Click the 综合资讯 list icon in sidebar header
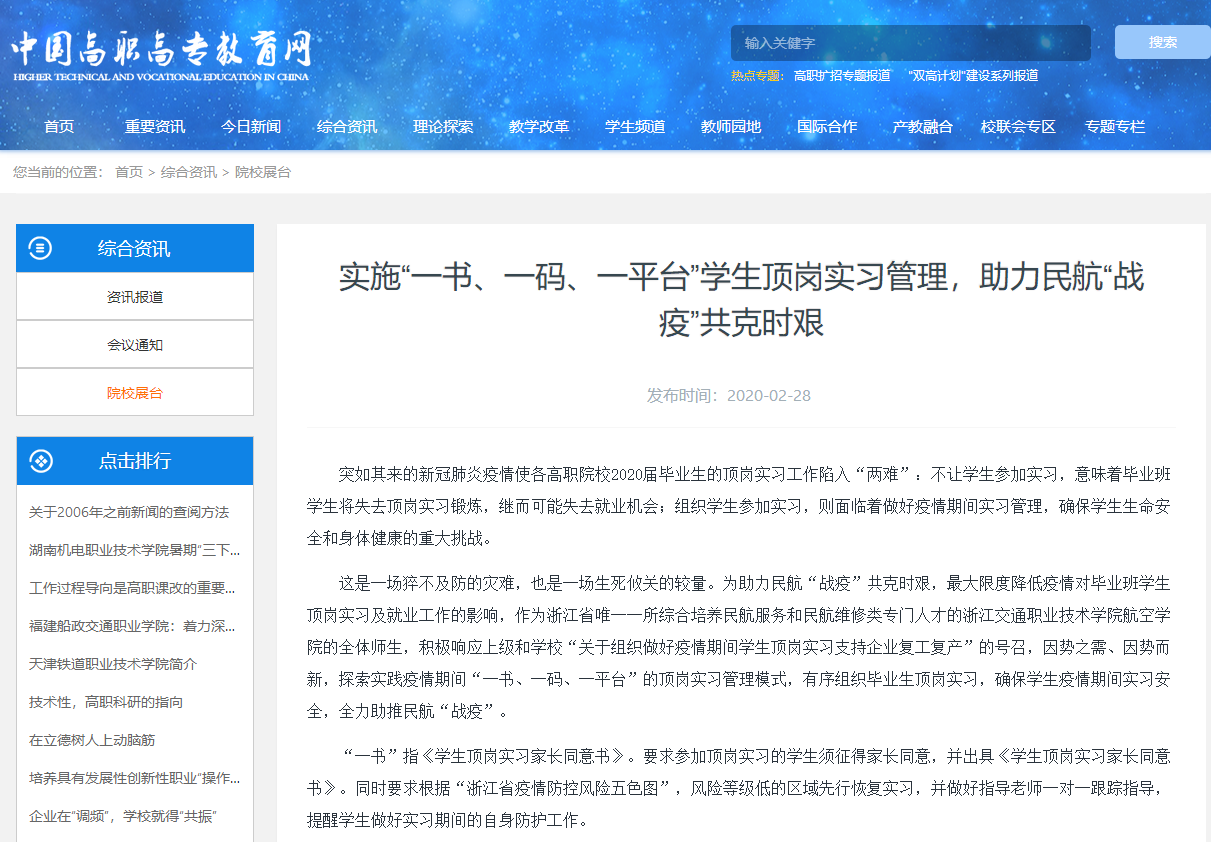The image size is (1211, 842). pos(40,248)
